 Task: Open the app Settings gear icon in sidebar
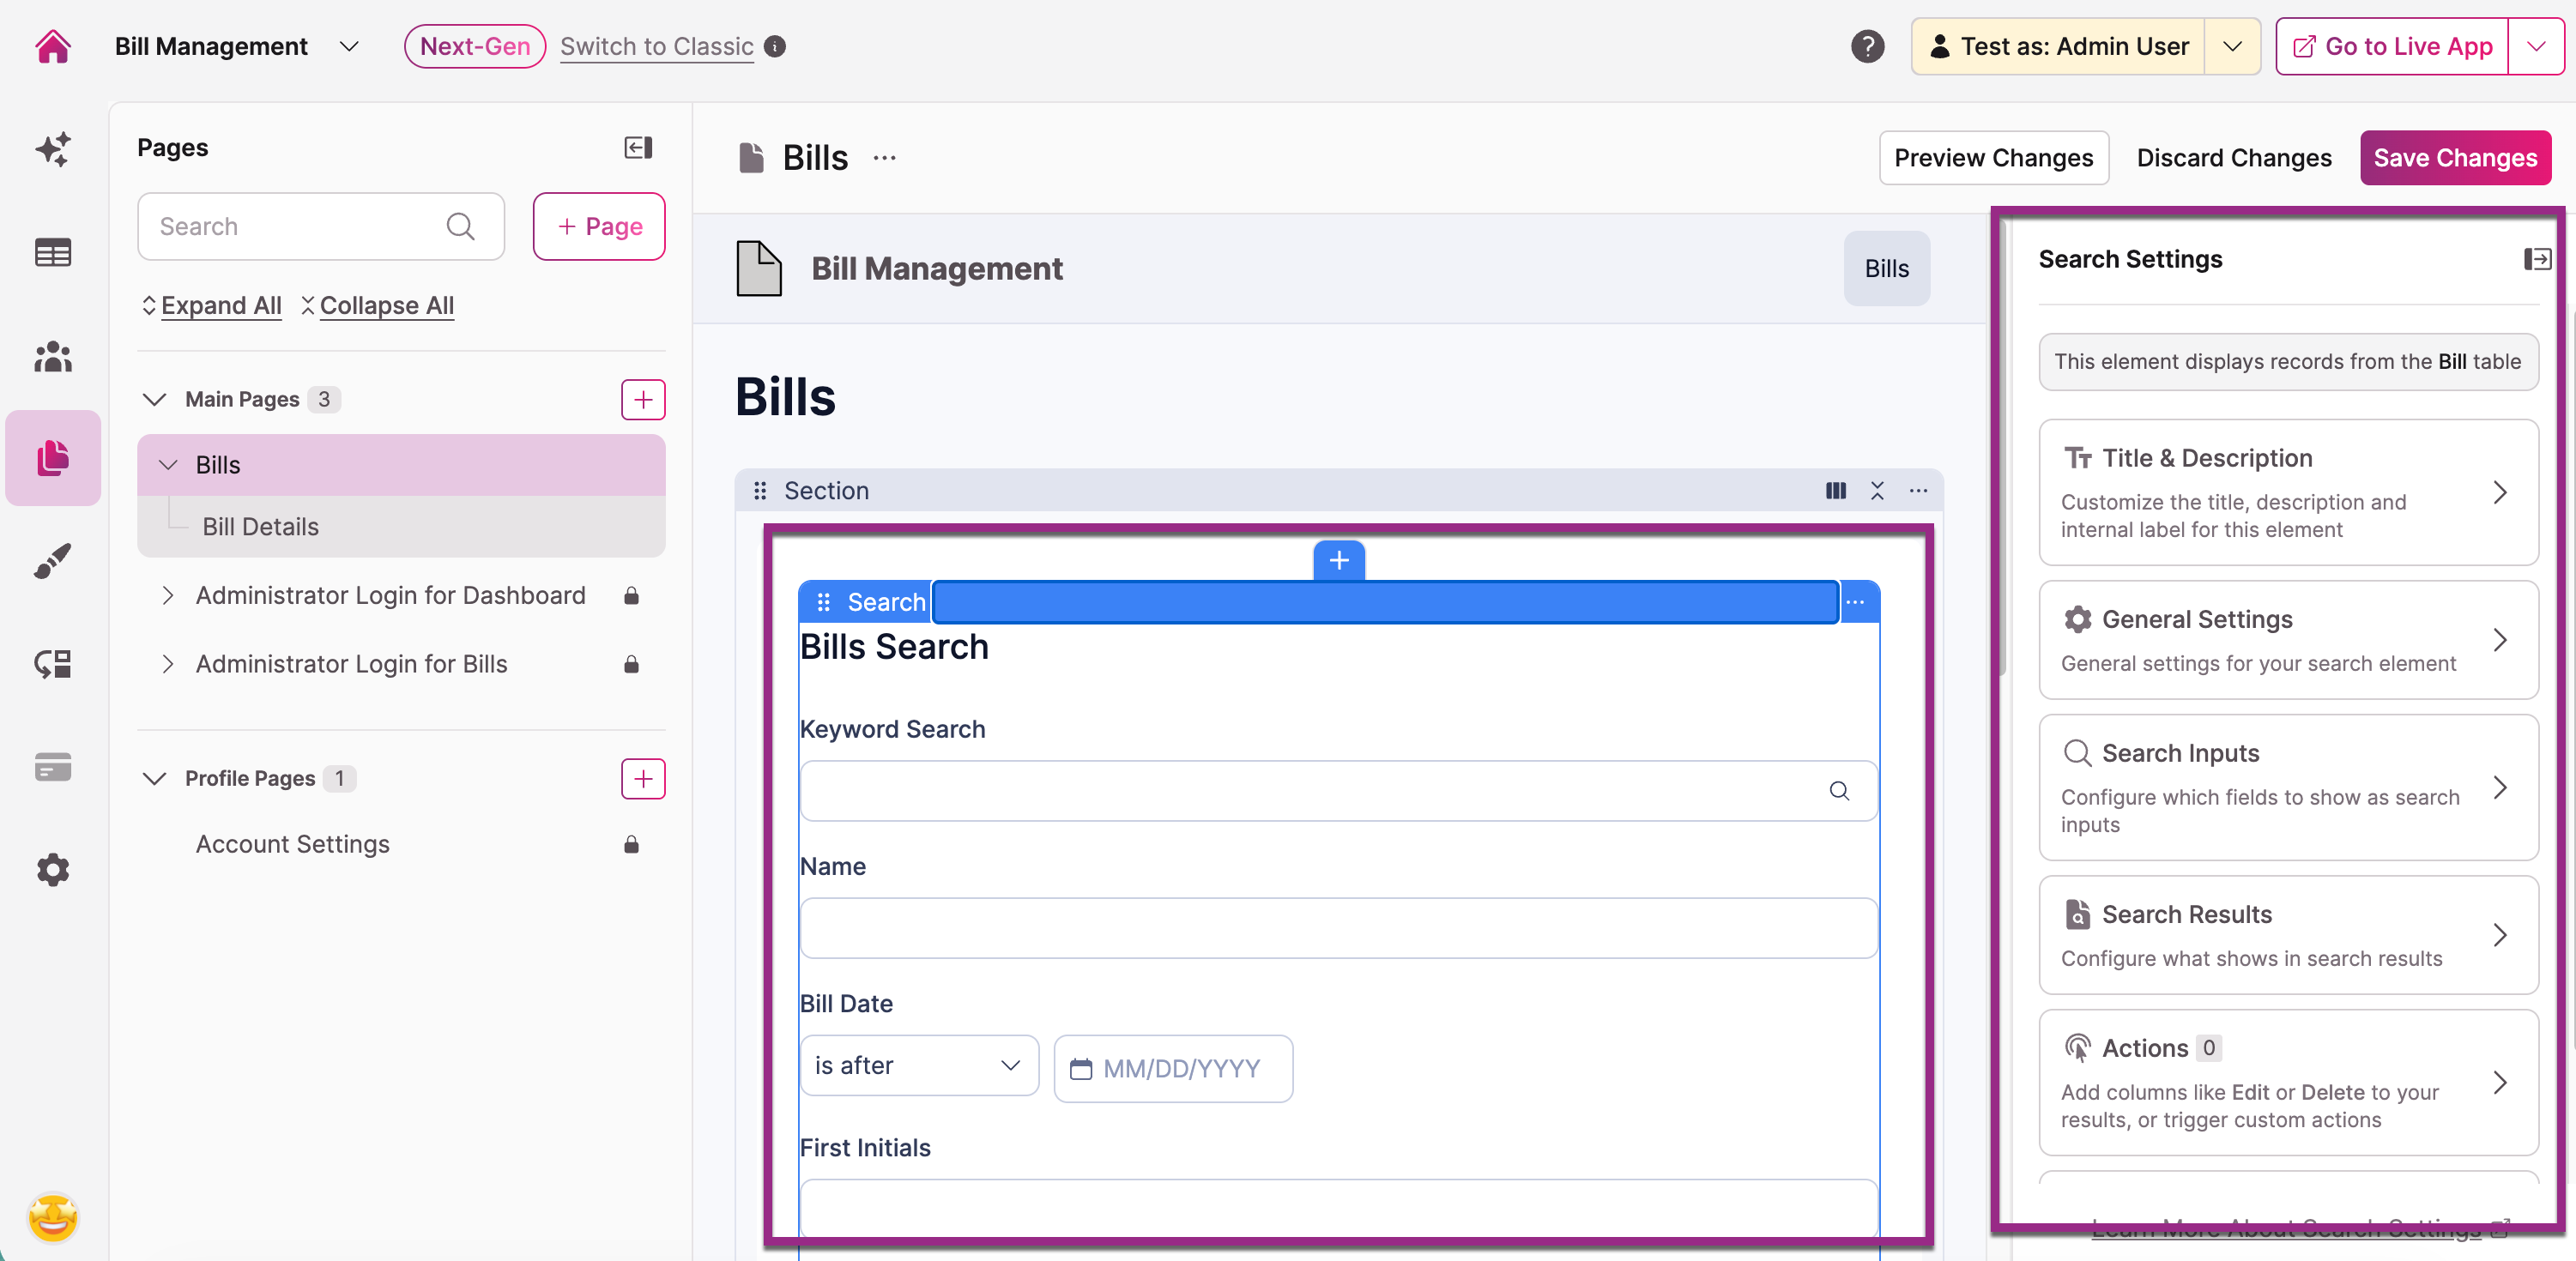tap(52, 870)
